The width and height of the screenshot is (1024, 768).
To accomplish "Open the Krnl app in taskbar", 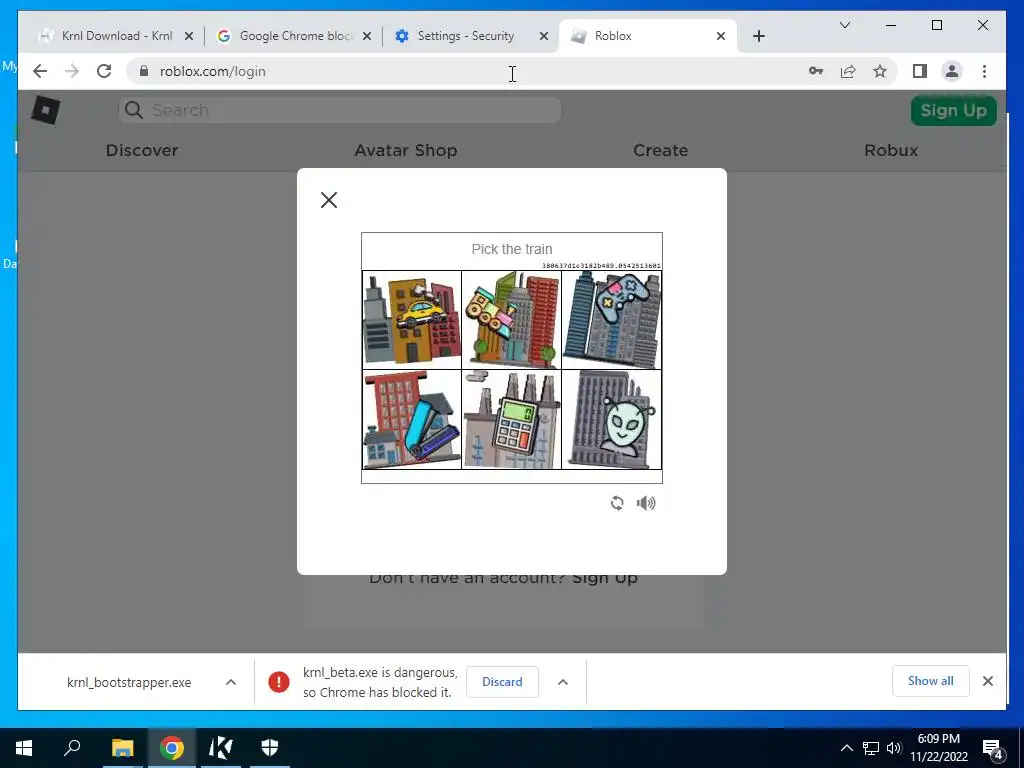I will coord(221,748).
